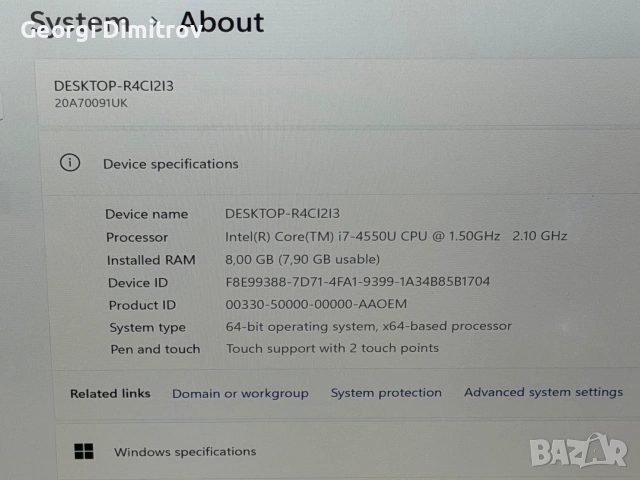
Task: Select the Touch support with 2 touch points text
Action: [332, 348]
